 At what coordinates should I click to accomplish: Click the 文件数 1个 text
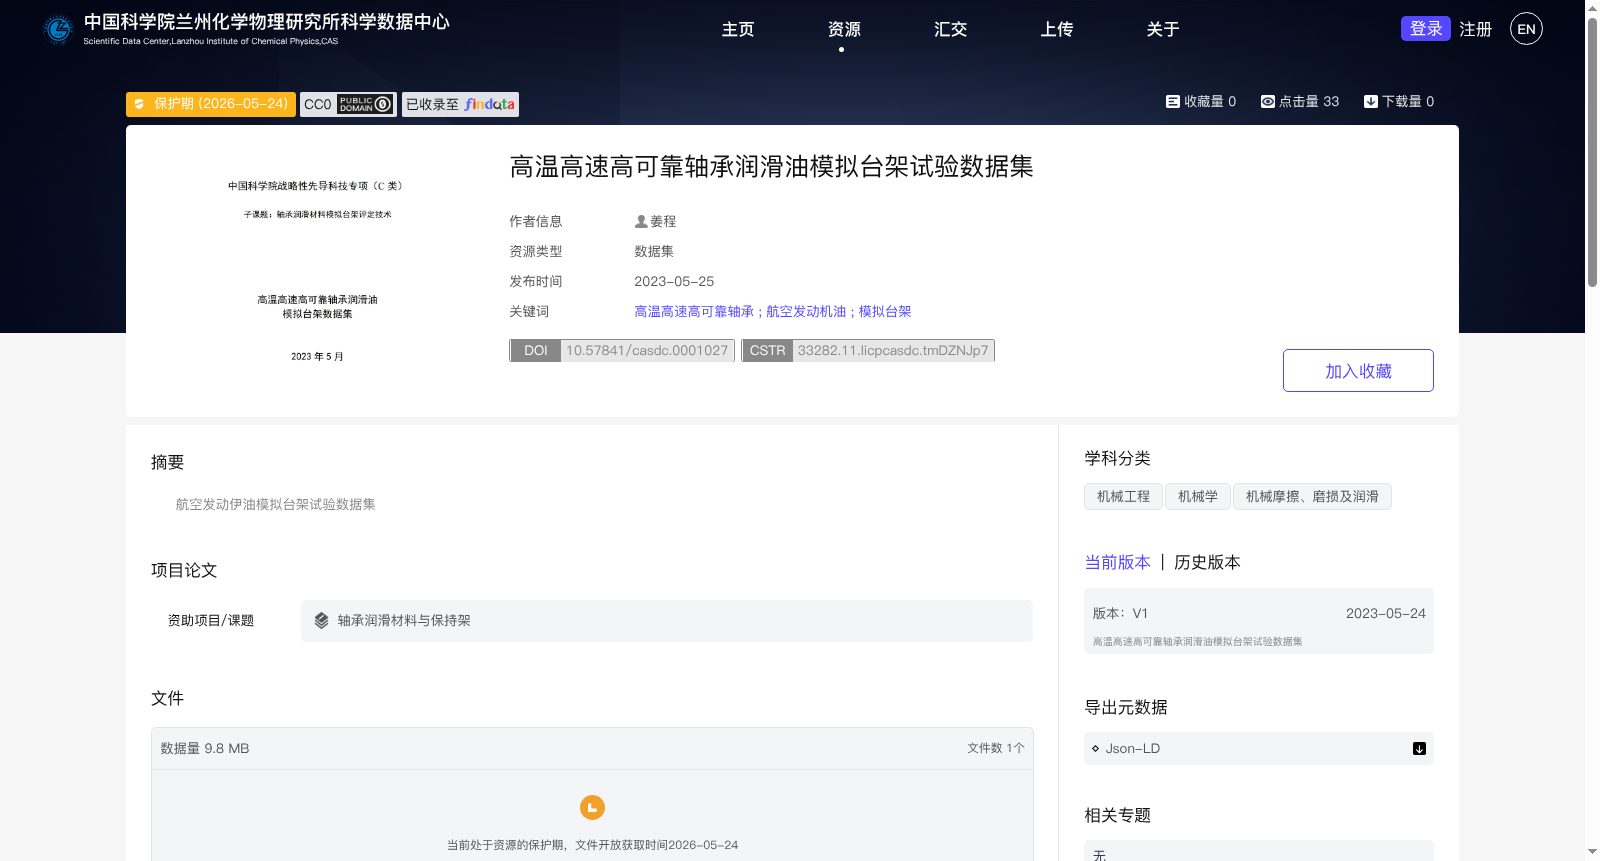click(x=996, y=748)
